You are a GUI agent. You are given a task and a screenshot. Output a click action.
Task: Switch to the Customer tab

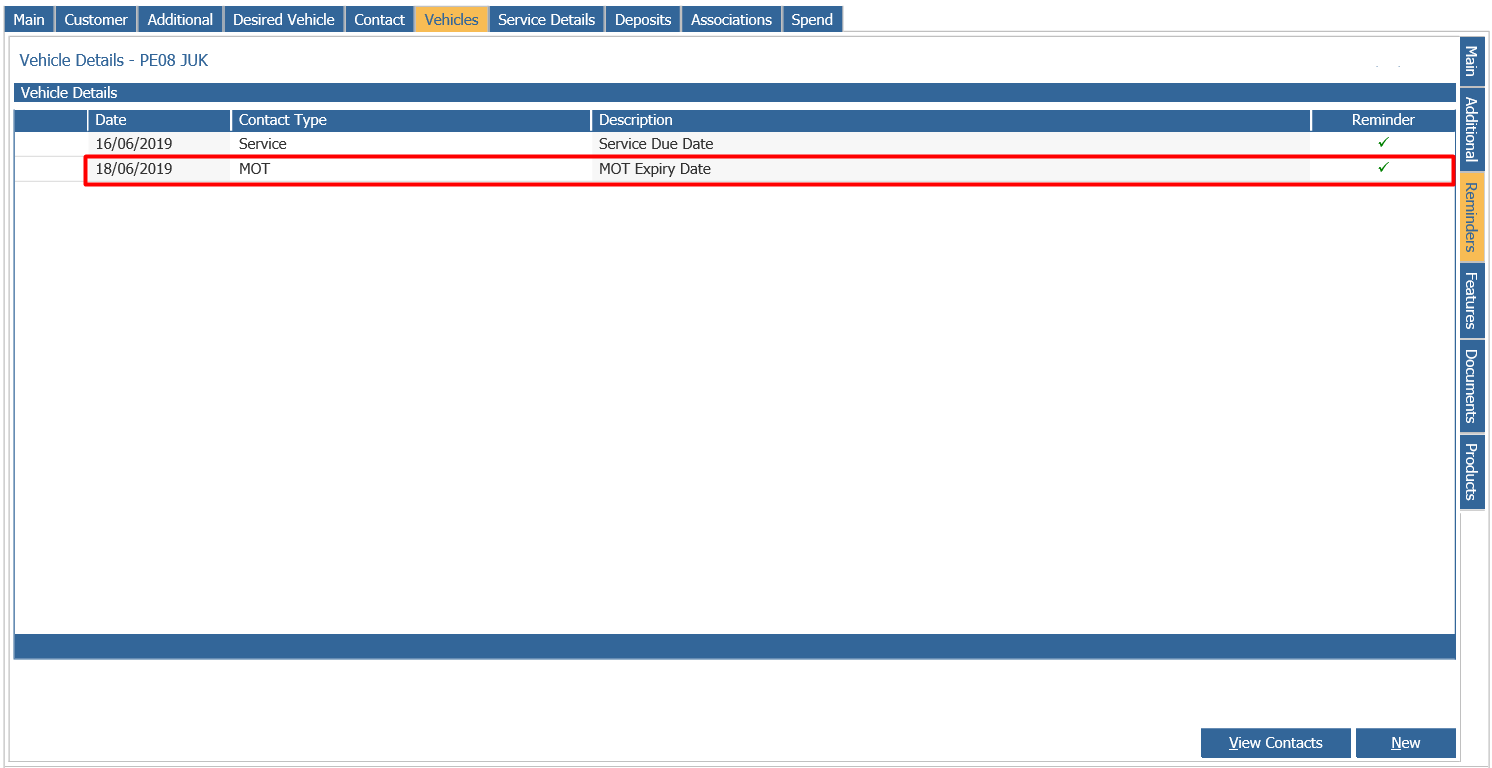click(96, 19)
